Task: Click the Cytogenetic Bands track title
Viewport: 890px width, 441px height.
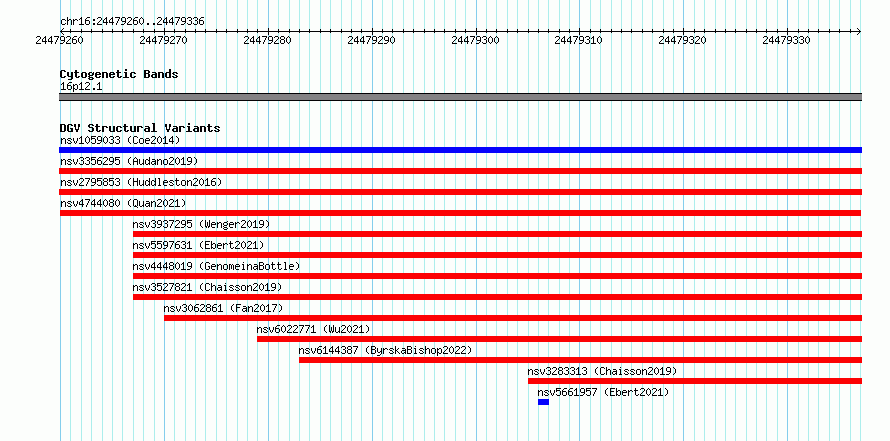Action: (119, 74)
